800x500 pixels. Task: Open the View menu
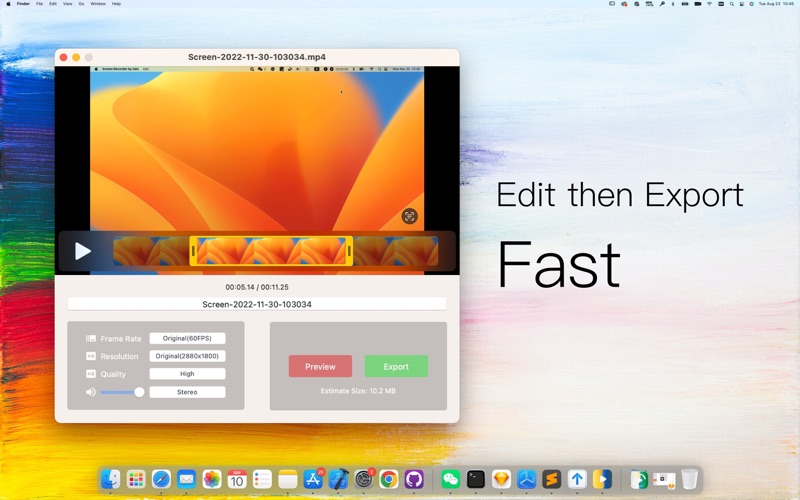click(67, 4)
